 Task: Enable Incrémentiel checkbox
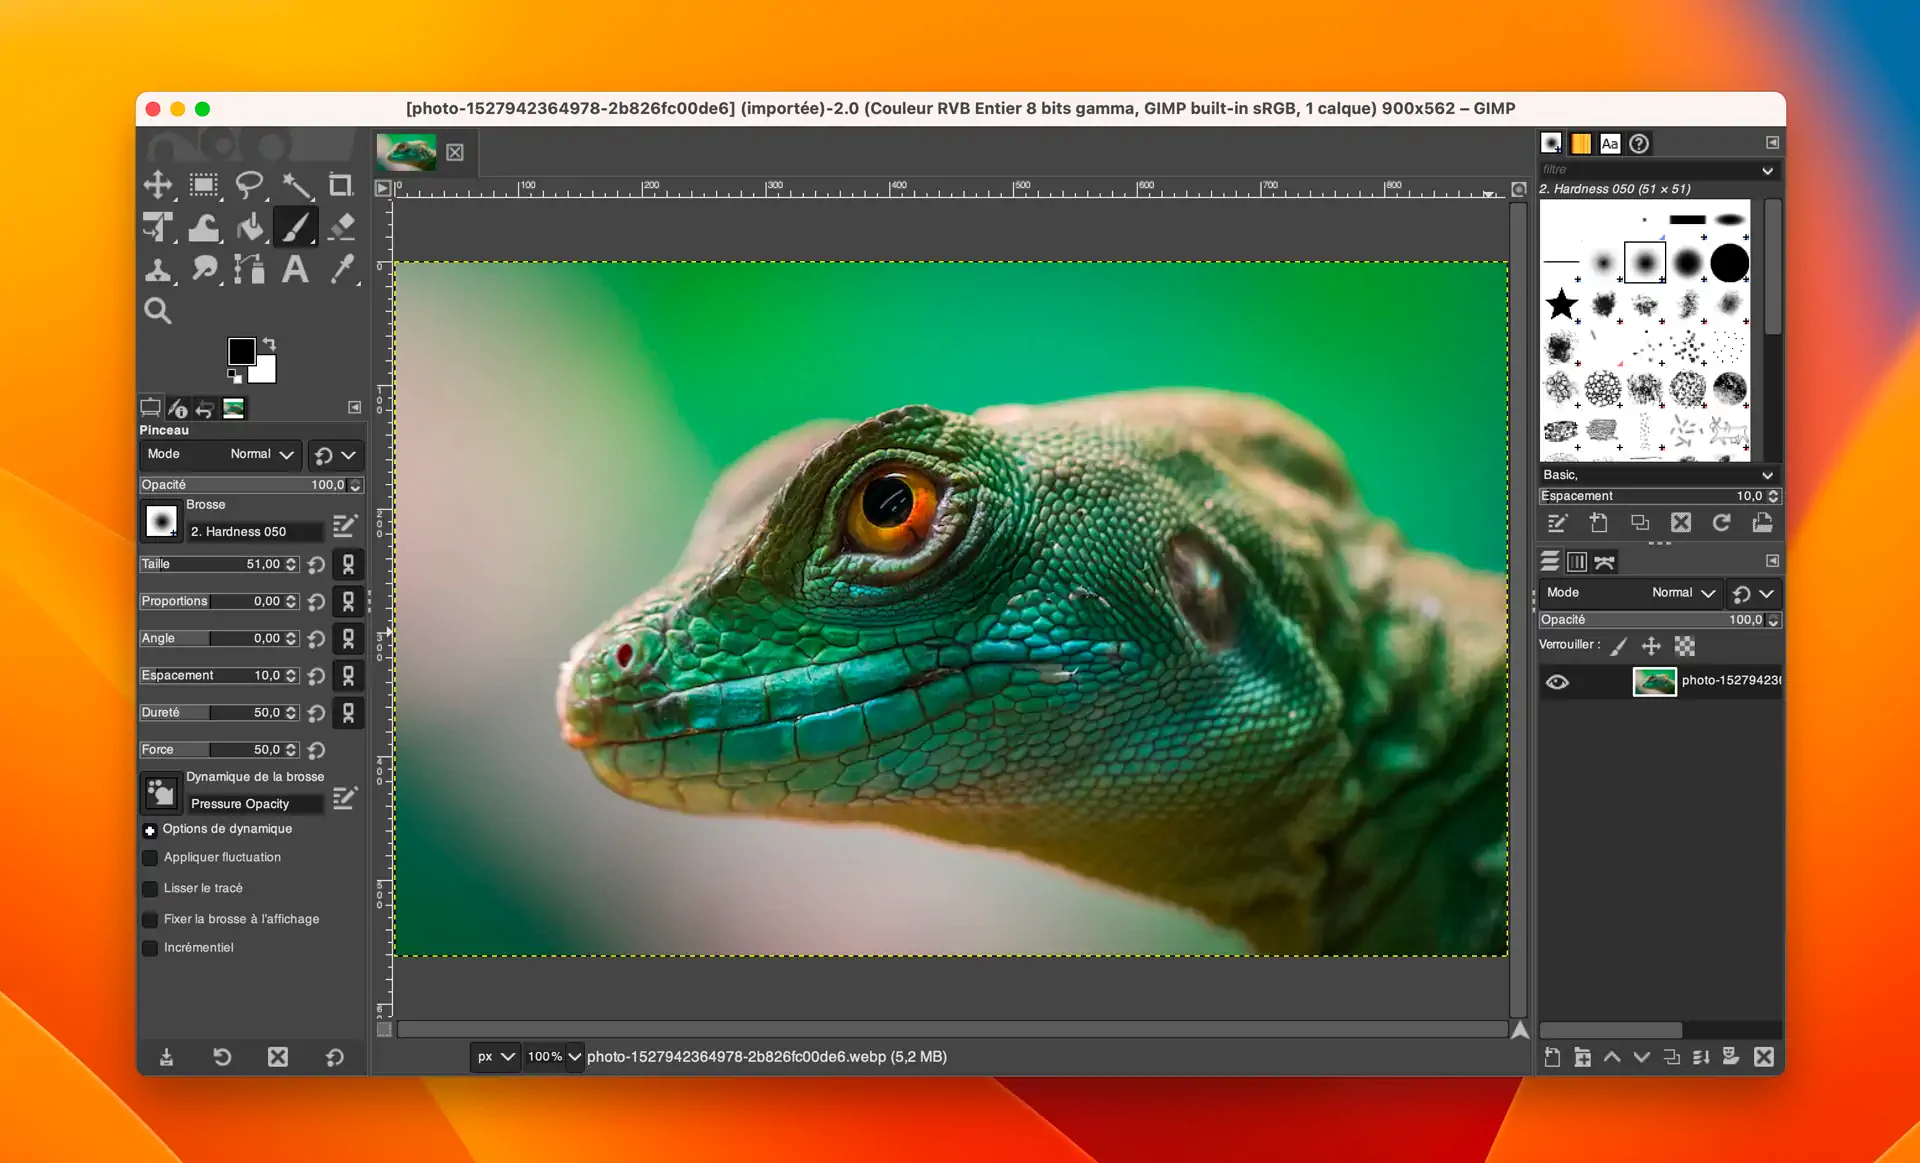tap(150, 948)
